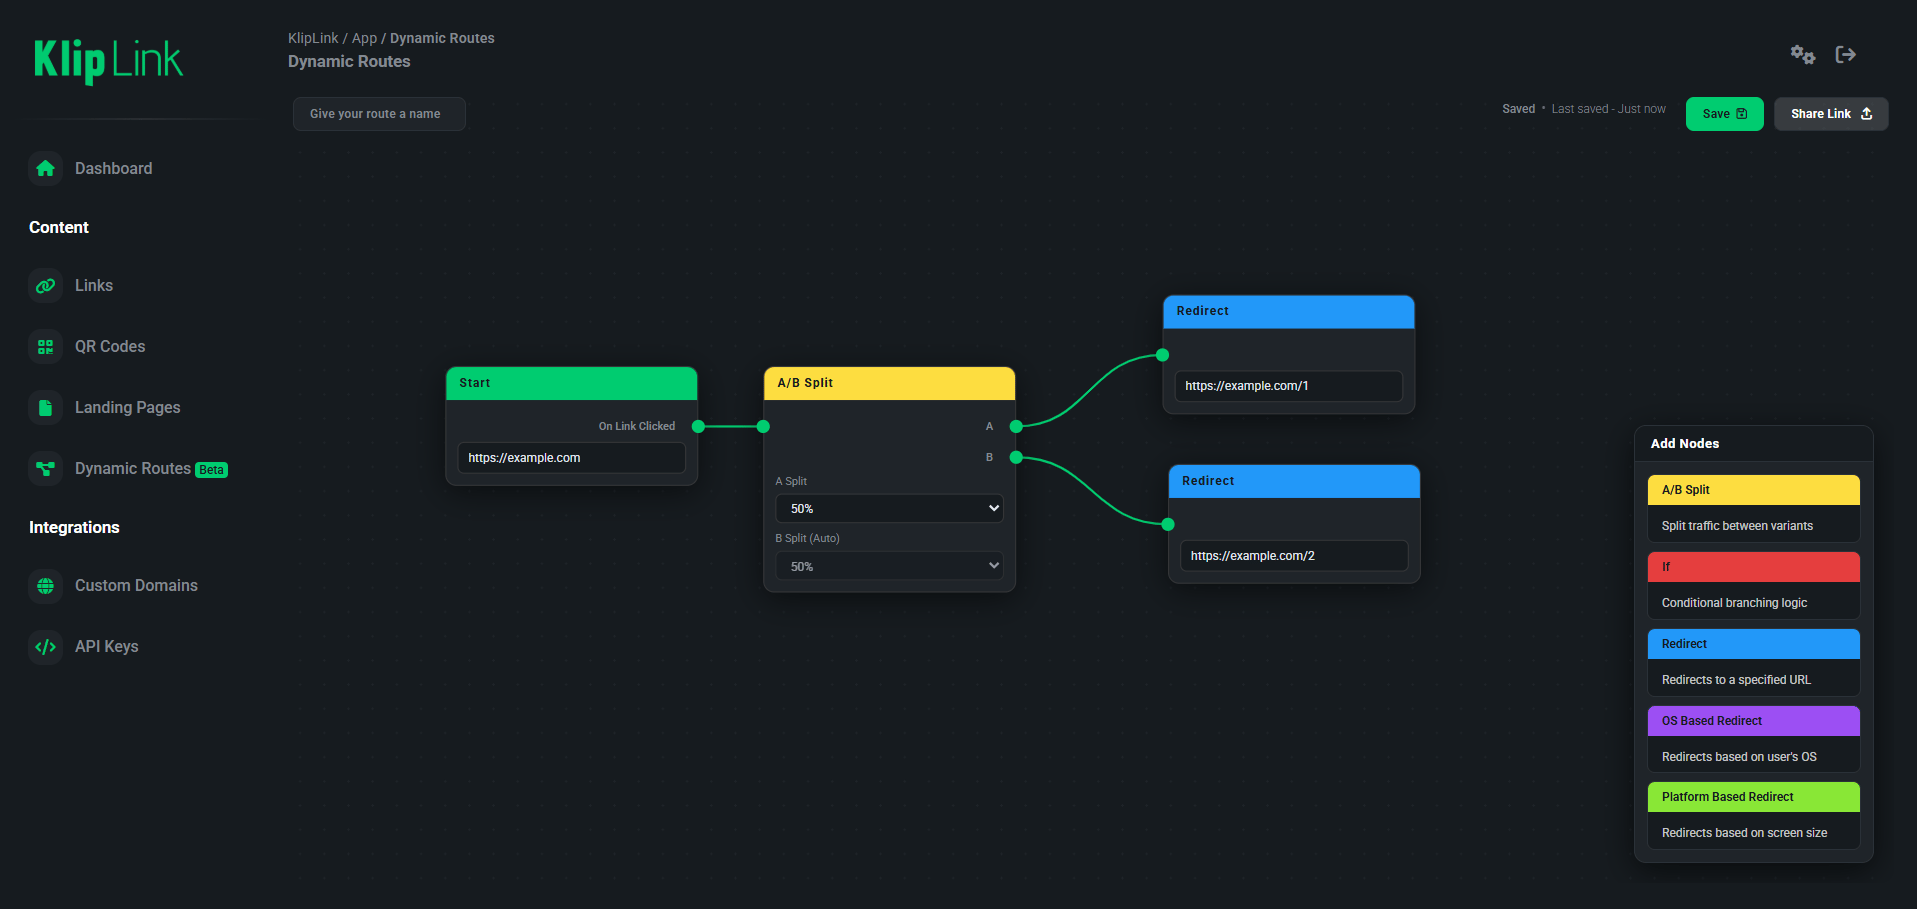1917x909 pixels.
Task: Open the A Split percentage dropdown
Action: 889,509
